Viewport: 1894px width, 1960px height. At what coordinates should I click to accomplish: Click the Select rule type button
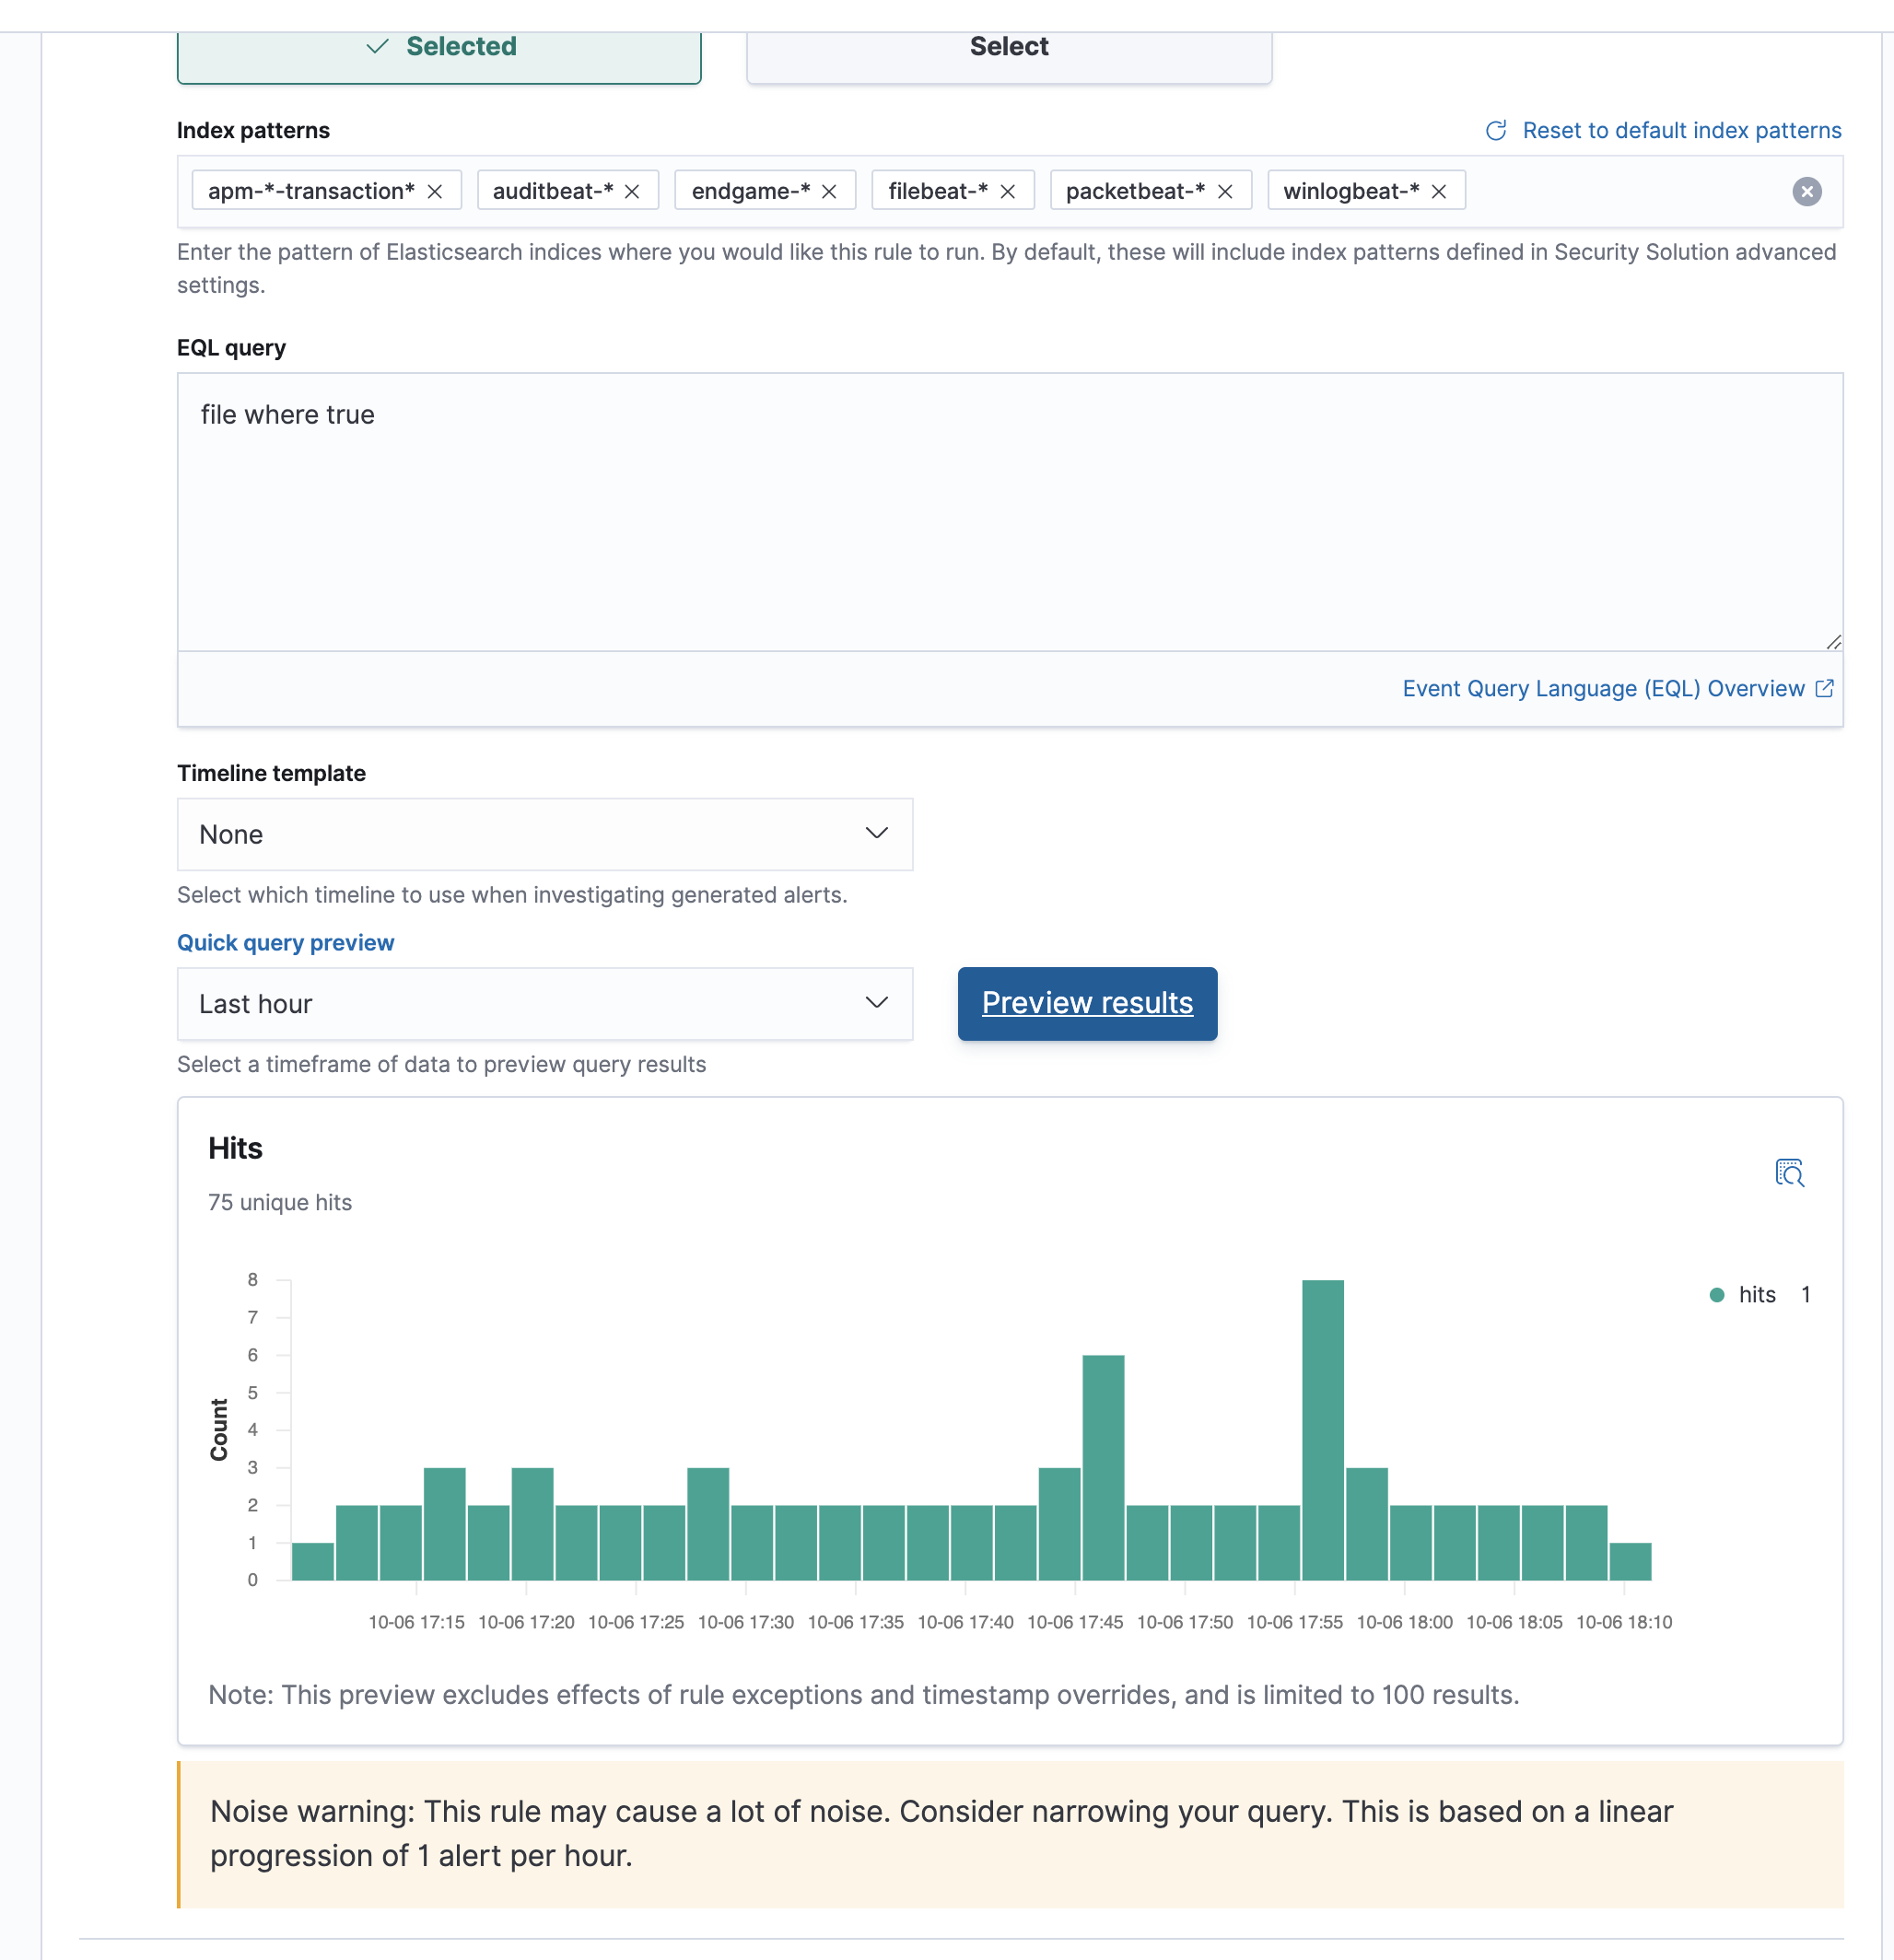(x=1009, y=50)
